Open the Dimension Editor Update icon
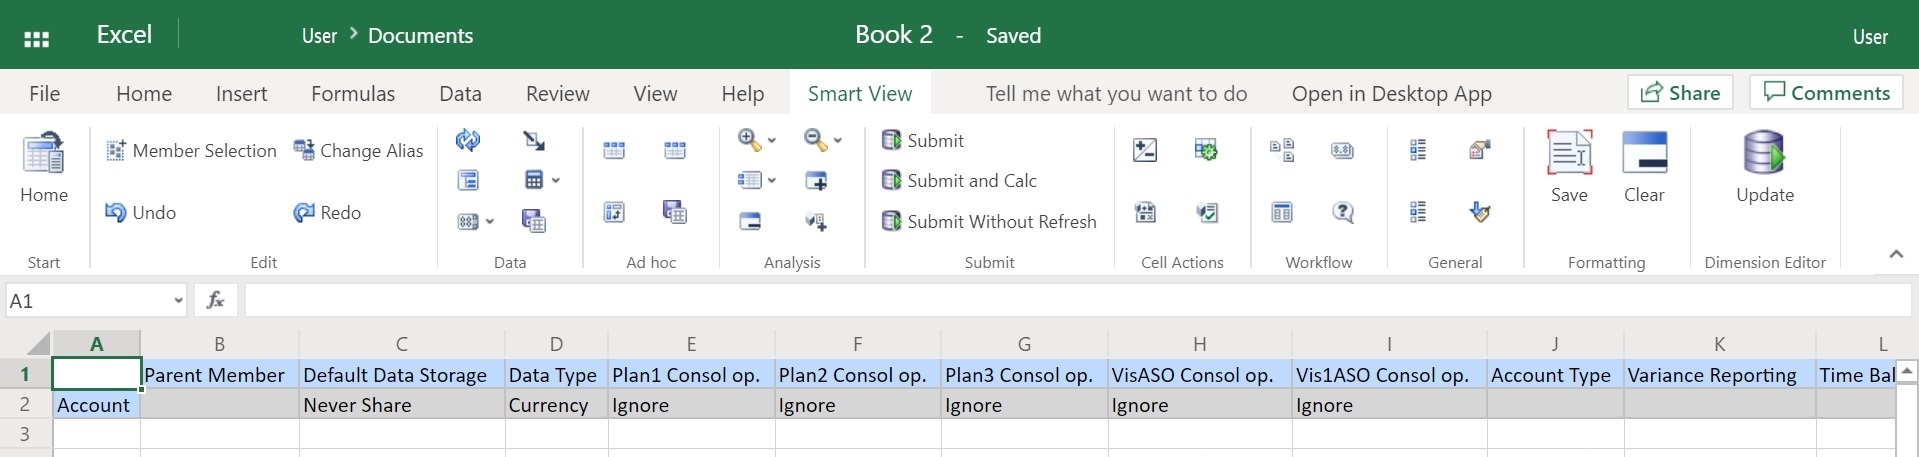Viewport: 1919px width, 457px height. (x=1764, y=155)
